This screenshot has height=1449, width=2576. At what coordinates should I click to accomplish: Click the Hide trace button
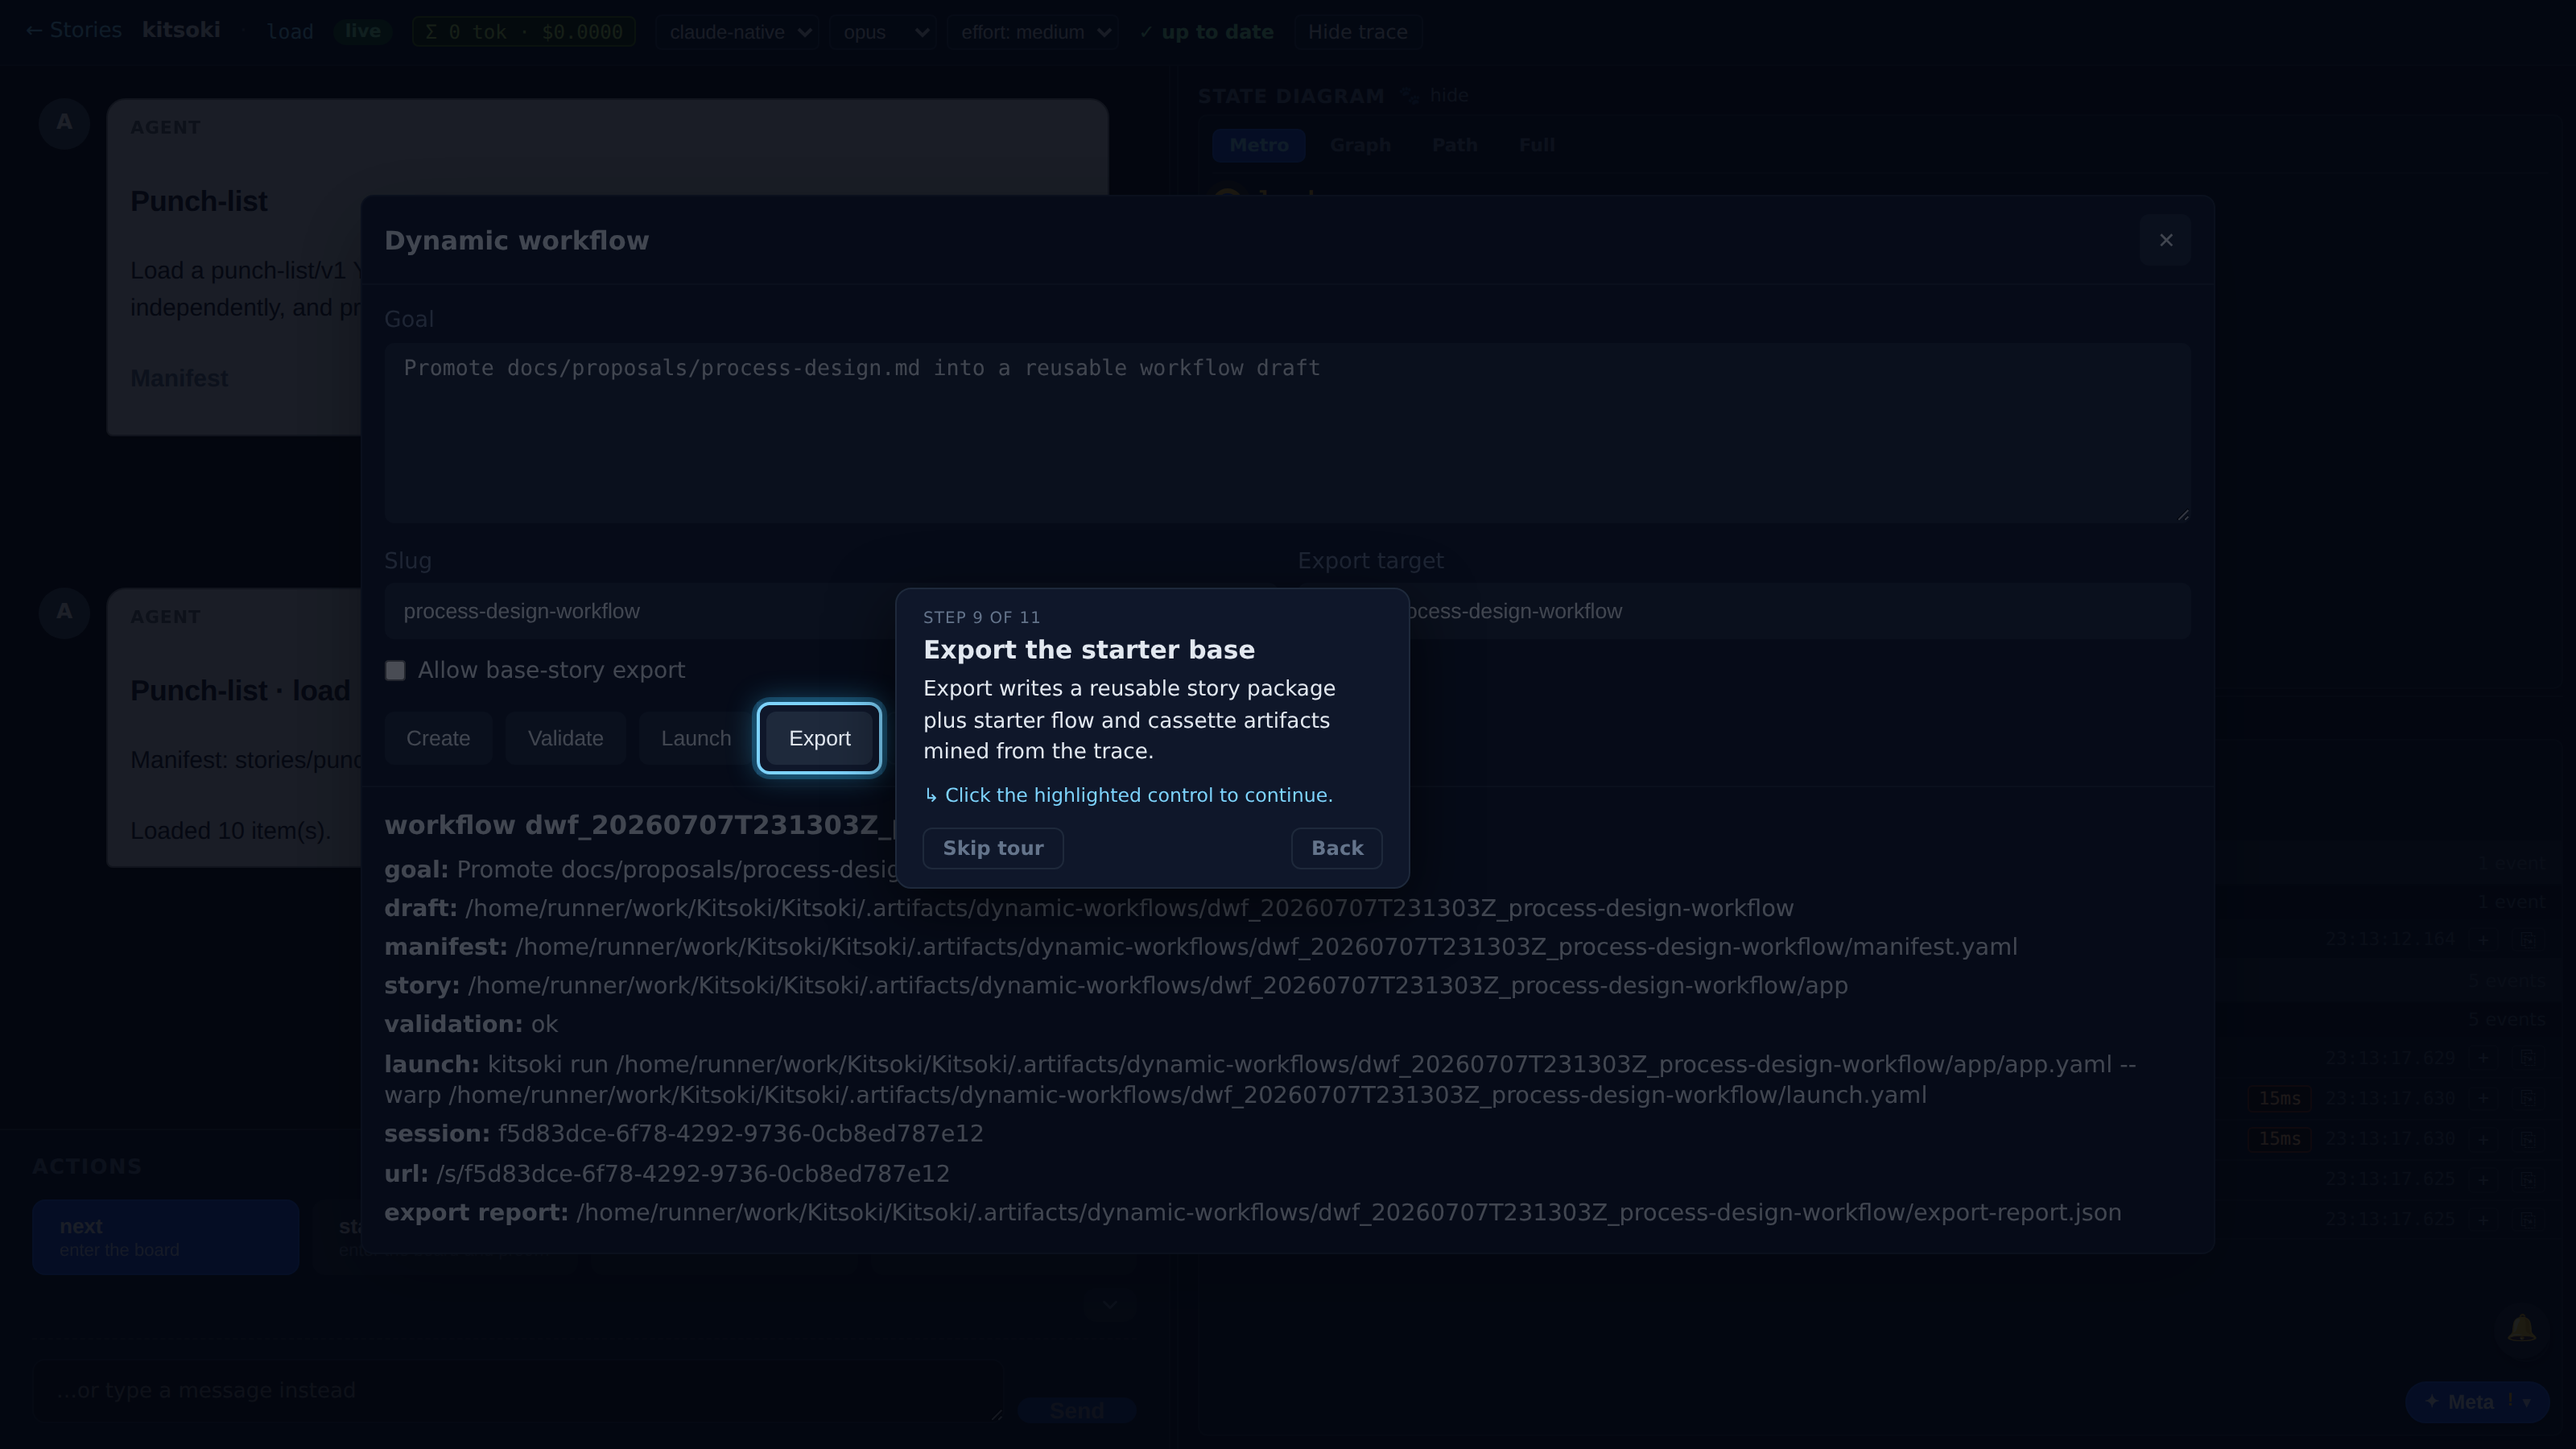(1357, 32)
